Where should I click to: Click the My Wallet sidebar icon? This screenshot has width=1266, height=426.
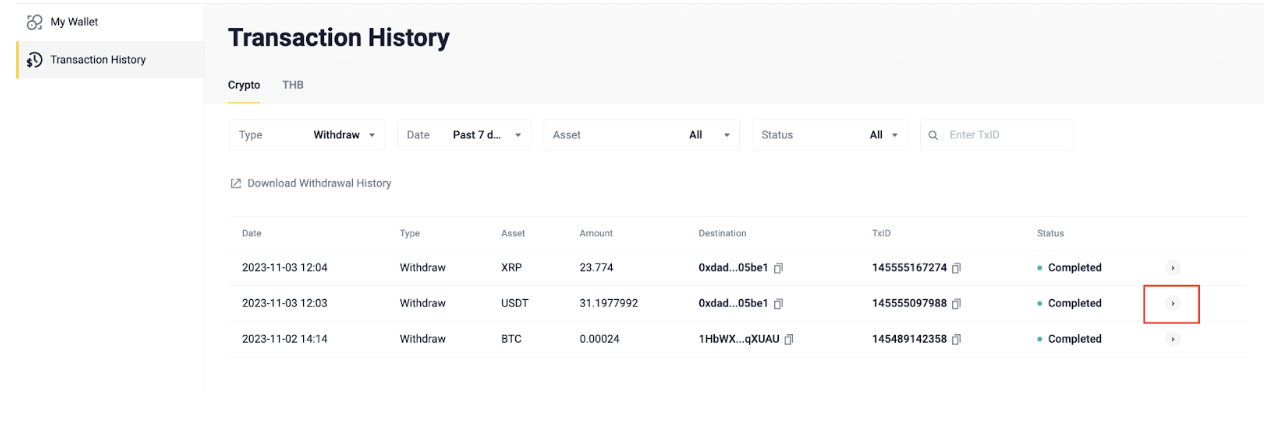click(35, 22)
